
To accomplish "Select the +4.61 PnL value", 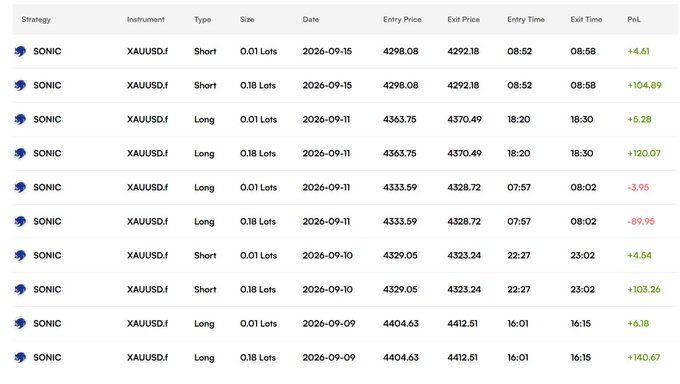I will [638, 51].
